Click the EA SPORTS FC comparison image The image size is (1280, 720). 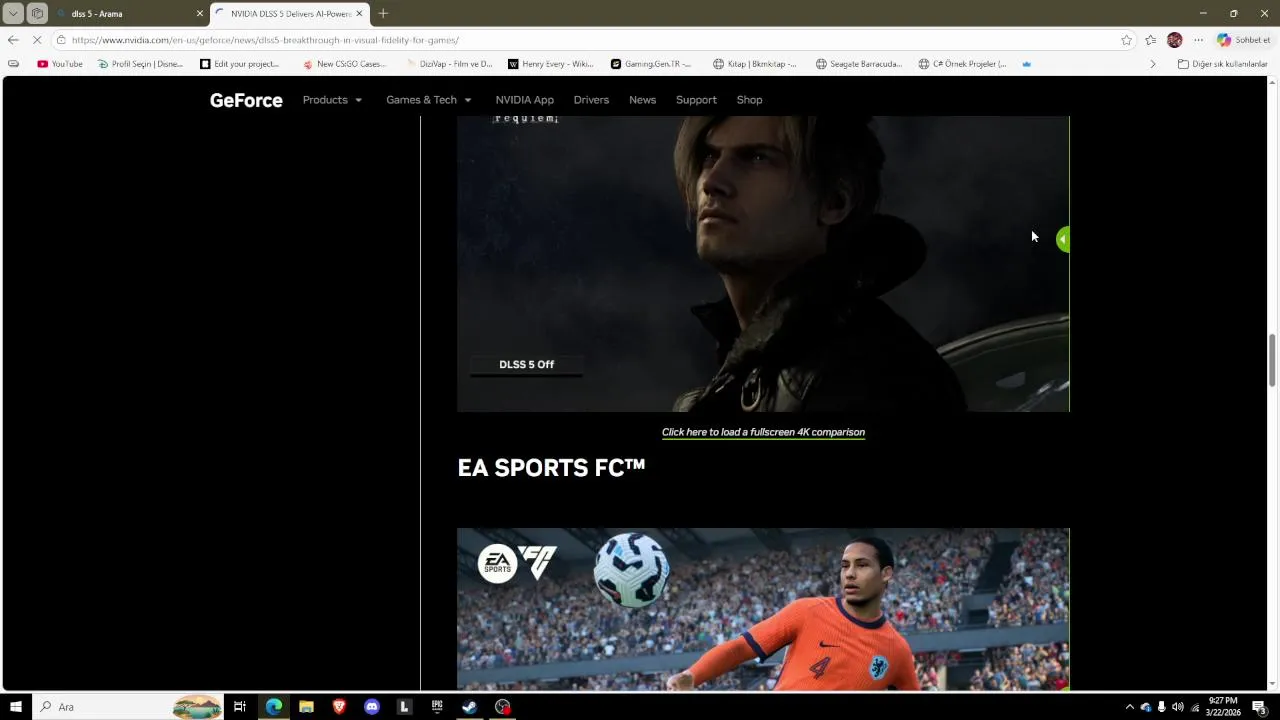pos(763,609)
